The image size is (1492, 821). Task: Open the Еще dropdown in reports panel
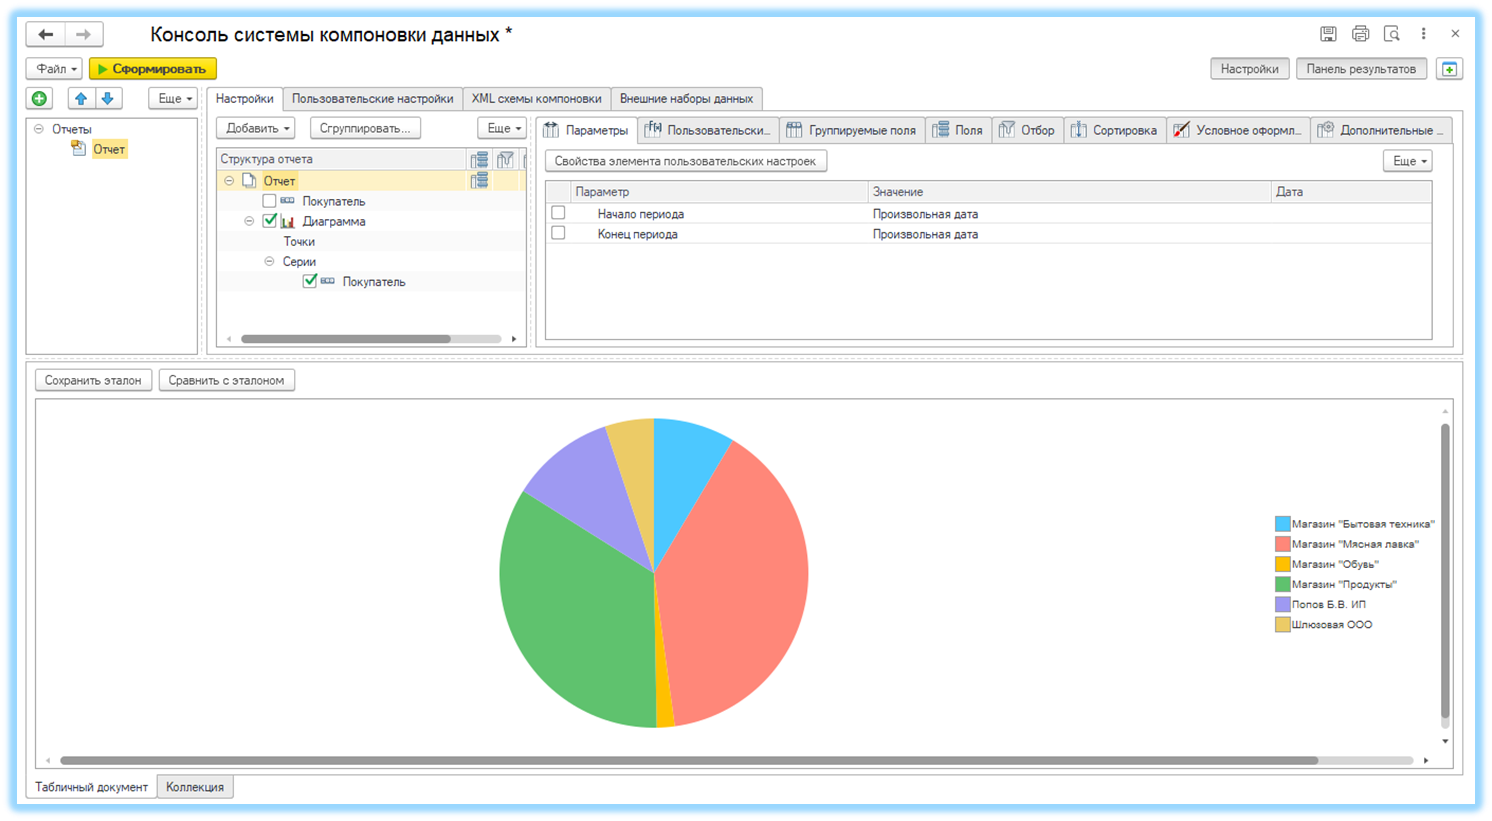coord(173,98)
